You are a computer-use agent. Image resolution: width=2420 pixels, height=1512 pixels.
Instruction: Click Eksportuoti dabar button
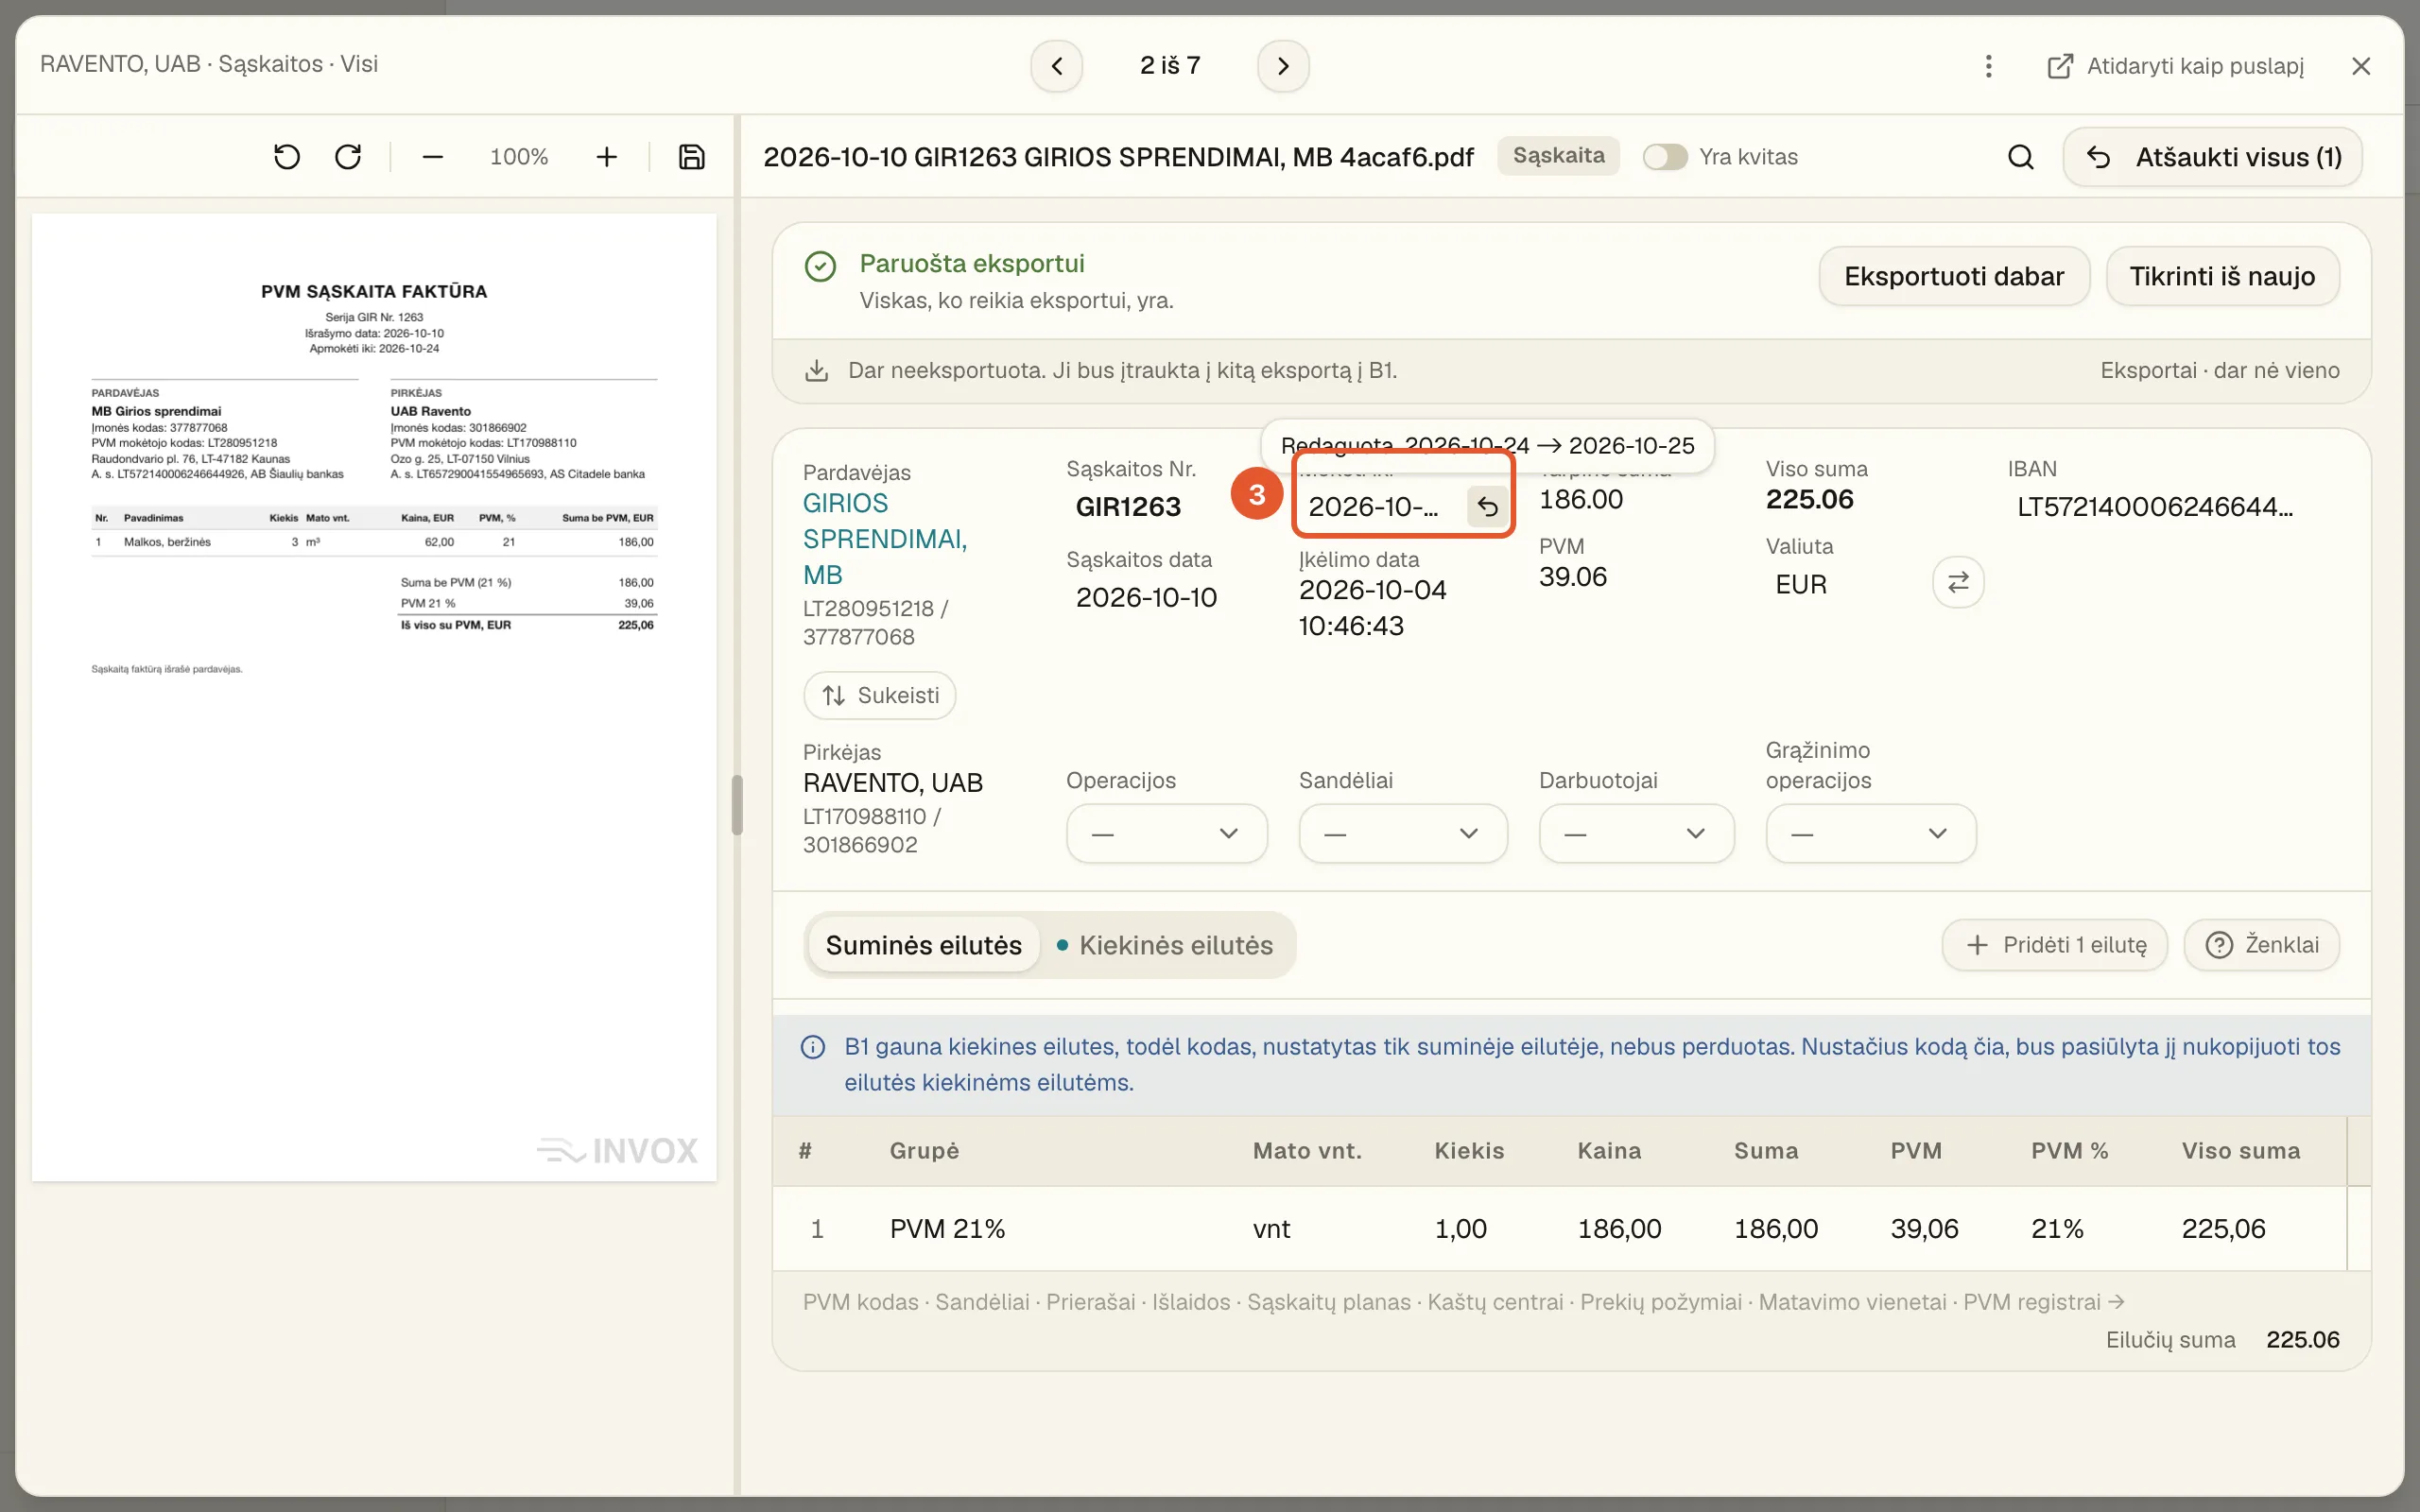pos(1953,276)
